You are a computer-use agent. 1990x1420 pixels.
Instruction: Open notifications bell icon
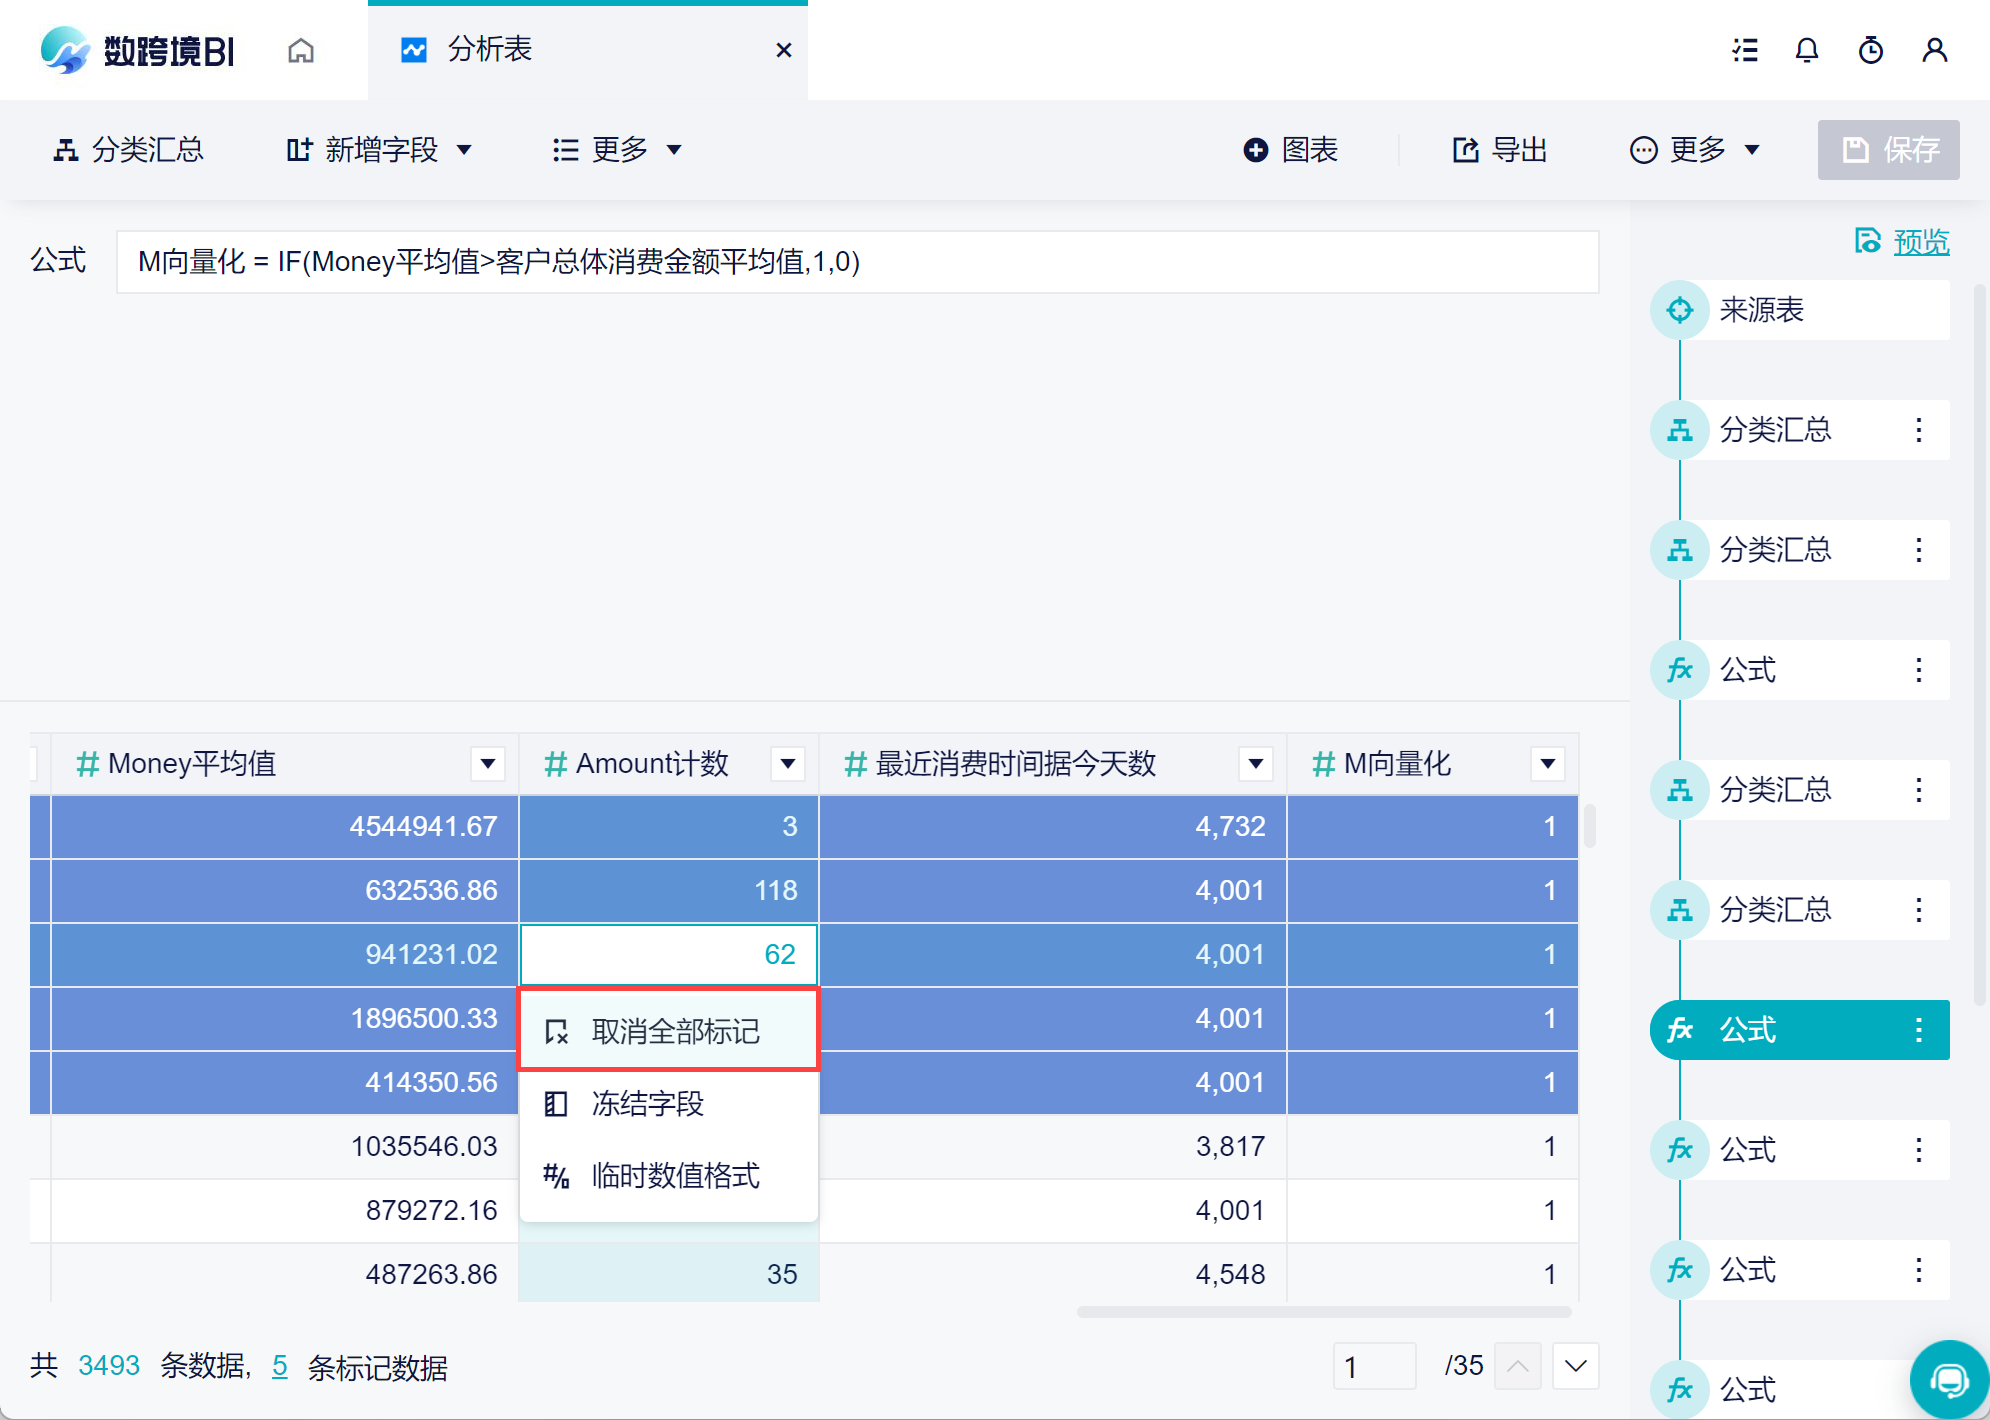(1807, 50)
